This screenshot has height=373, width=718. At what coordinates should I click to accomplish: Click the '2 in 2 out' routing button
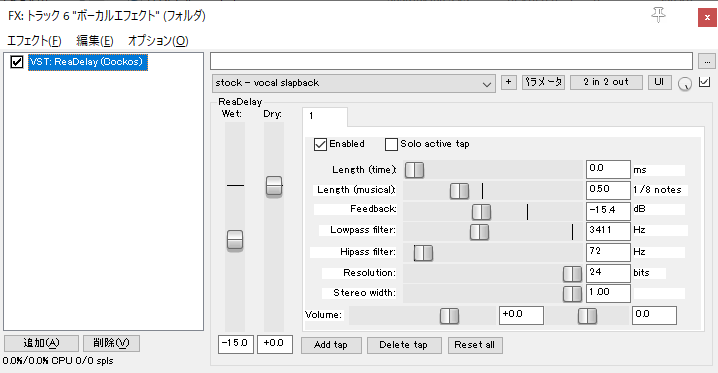tap(606, 82)
